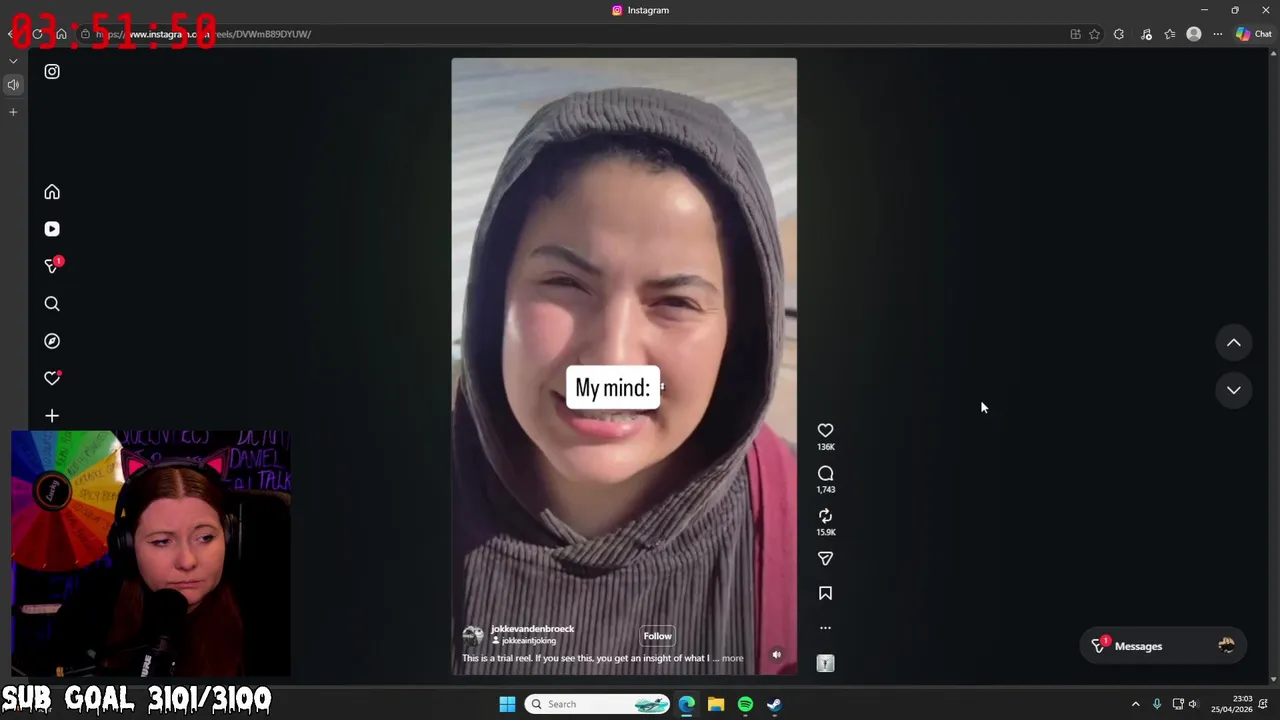Open jokkevandenbroeck profile name
Screen dimensions: 1280x720
(532, 629)
